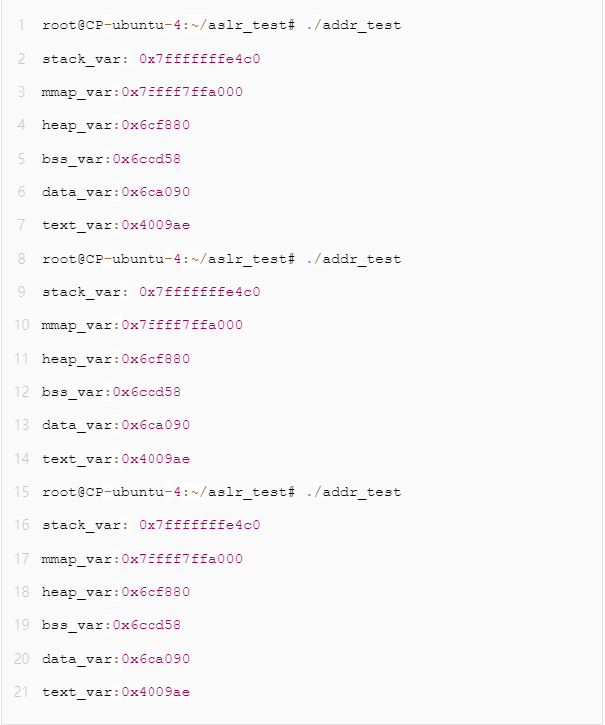
Task: Click the stack_var address on line 2
Action: coord(199,59)
